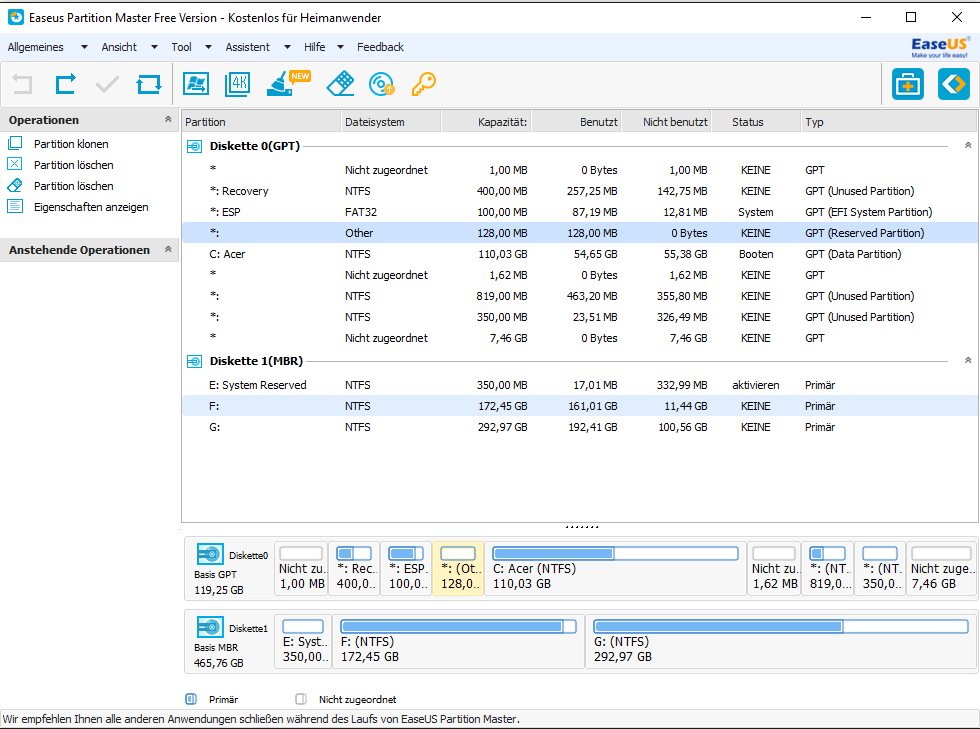Open the Migrate OS toolbar icon

coord(196,84)
